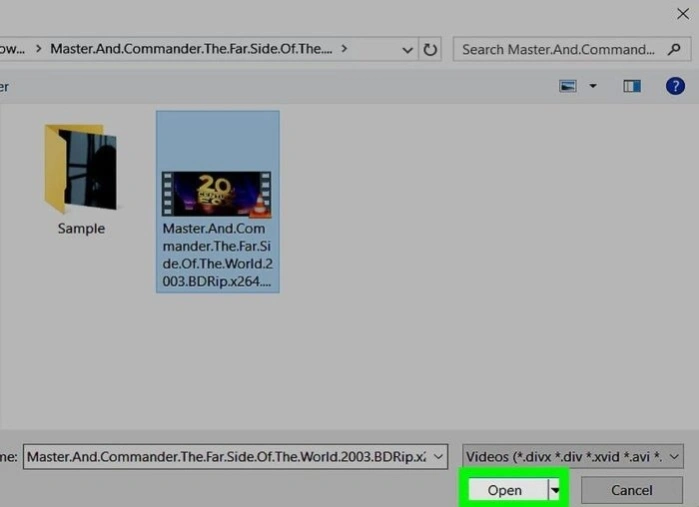Click the Master.And.Commander breadcrumb path segment
The height and width of the screenshot is (507, 699).
pos(191,49)
